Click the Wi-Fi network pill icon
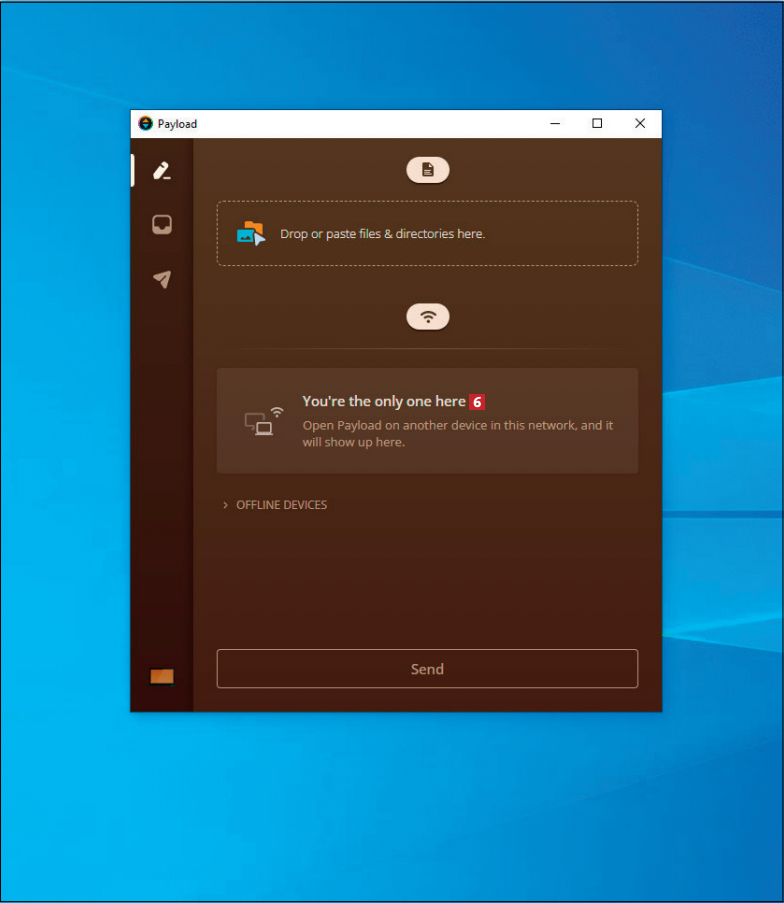Image resolution: width=784 pixels, height=903 pixels. (x=428, y=317)
